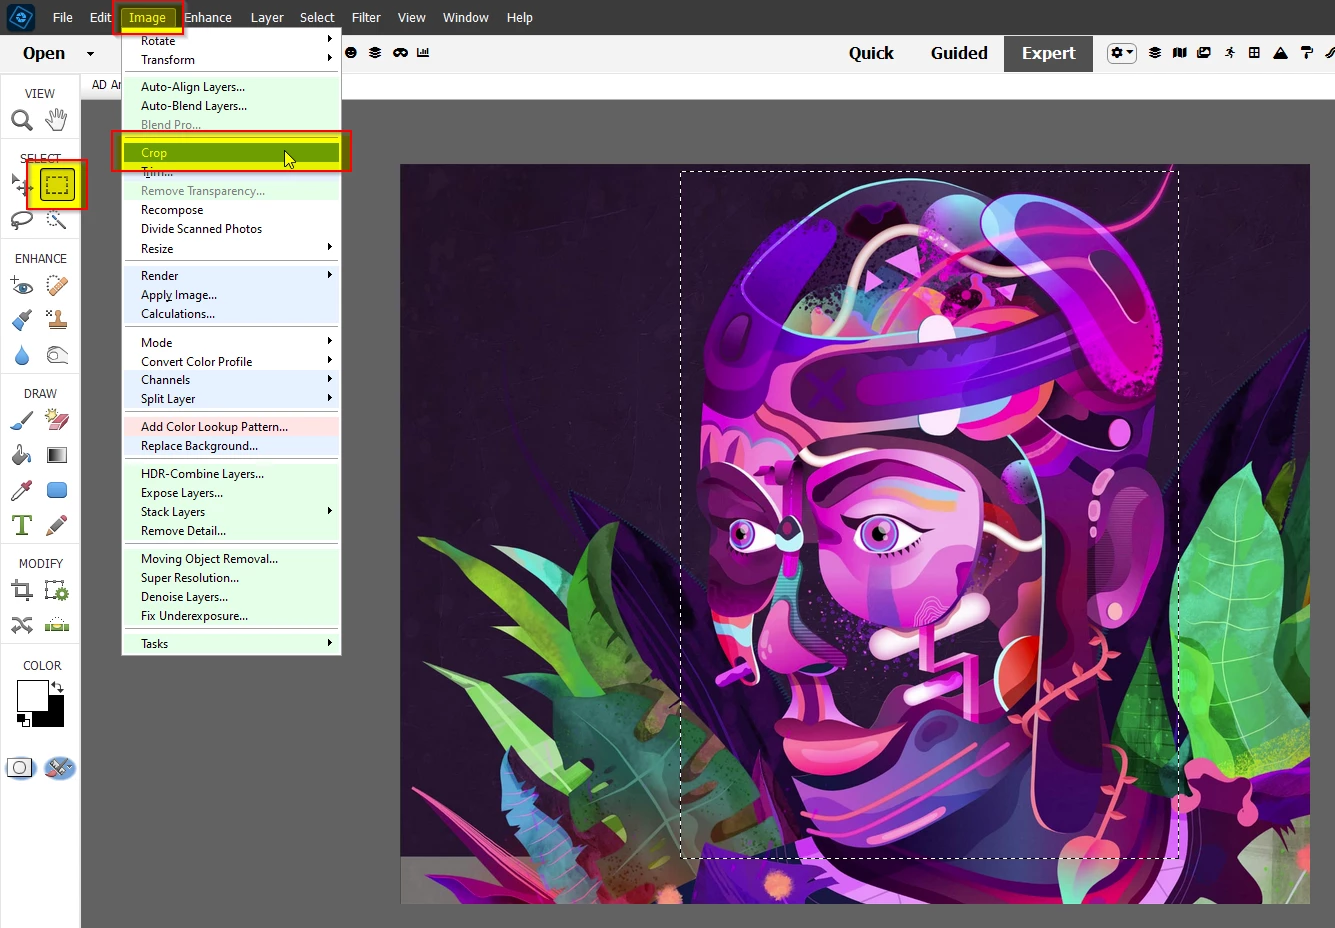Select the Rectangular Marquee tool

click(x=57, y=185)
